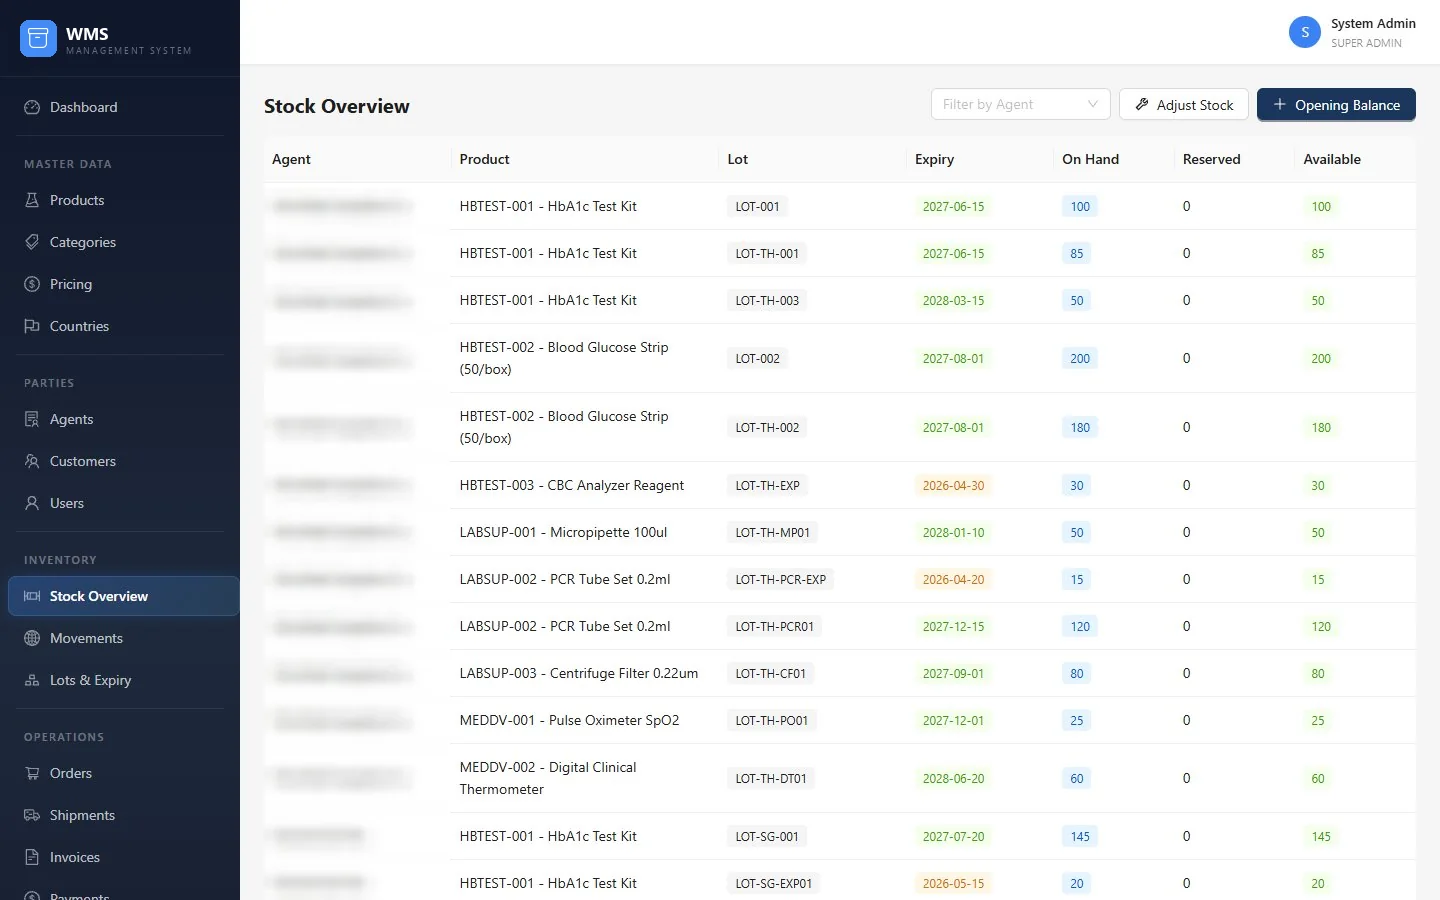Click expiry date 2026-04-20

[953, 579]
